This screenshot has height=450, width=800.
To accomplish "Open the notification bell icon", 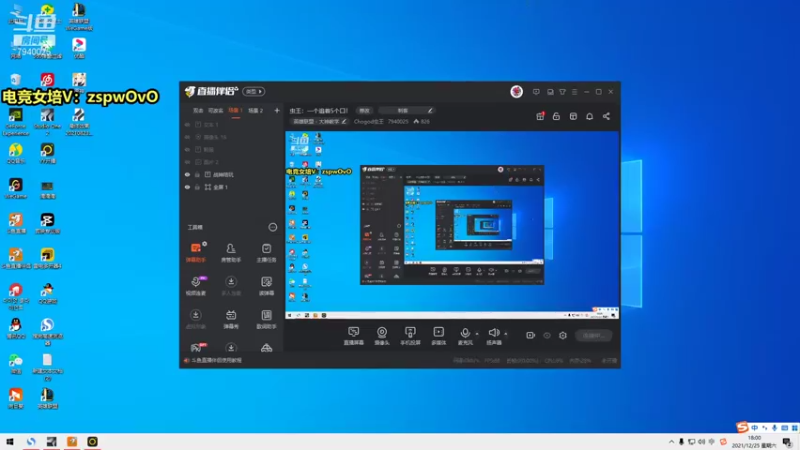I will pos(589,116).
